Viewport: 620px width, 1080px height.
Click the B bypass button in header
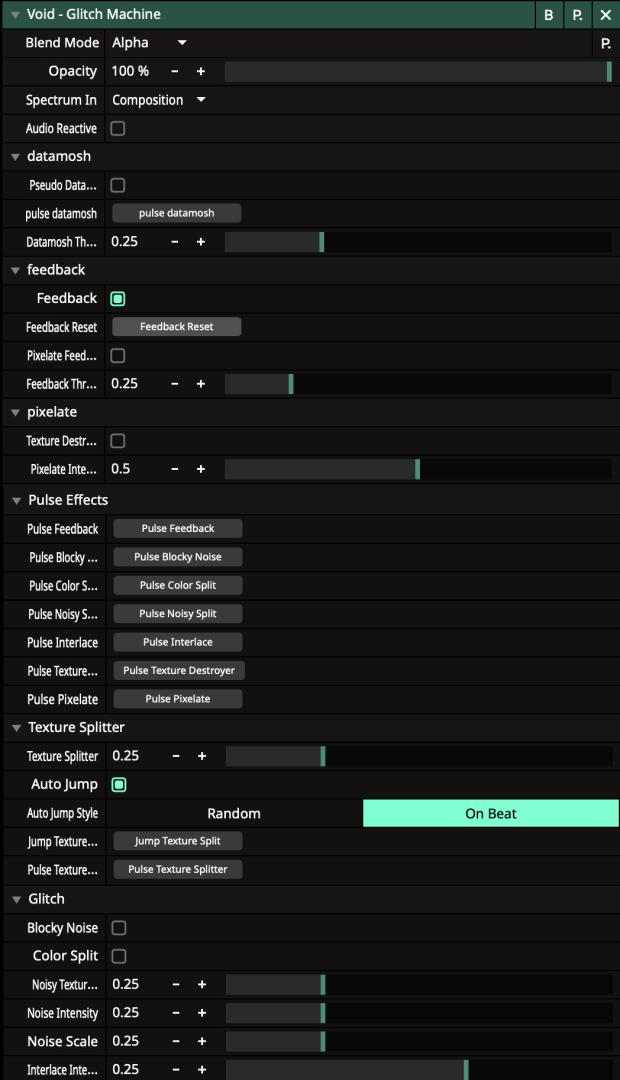[x=548, y=14]
